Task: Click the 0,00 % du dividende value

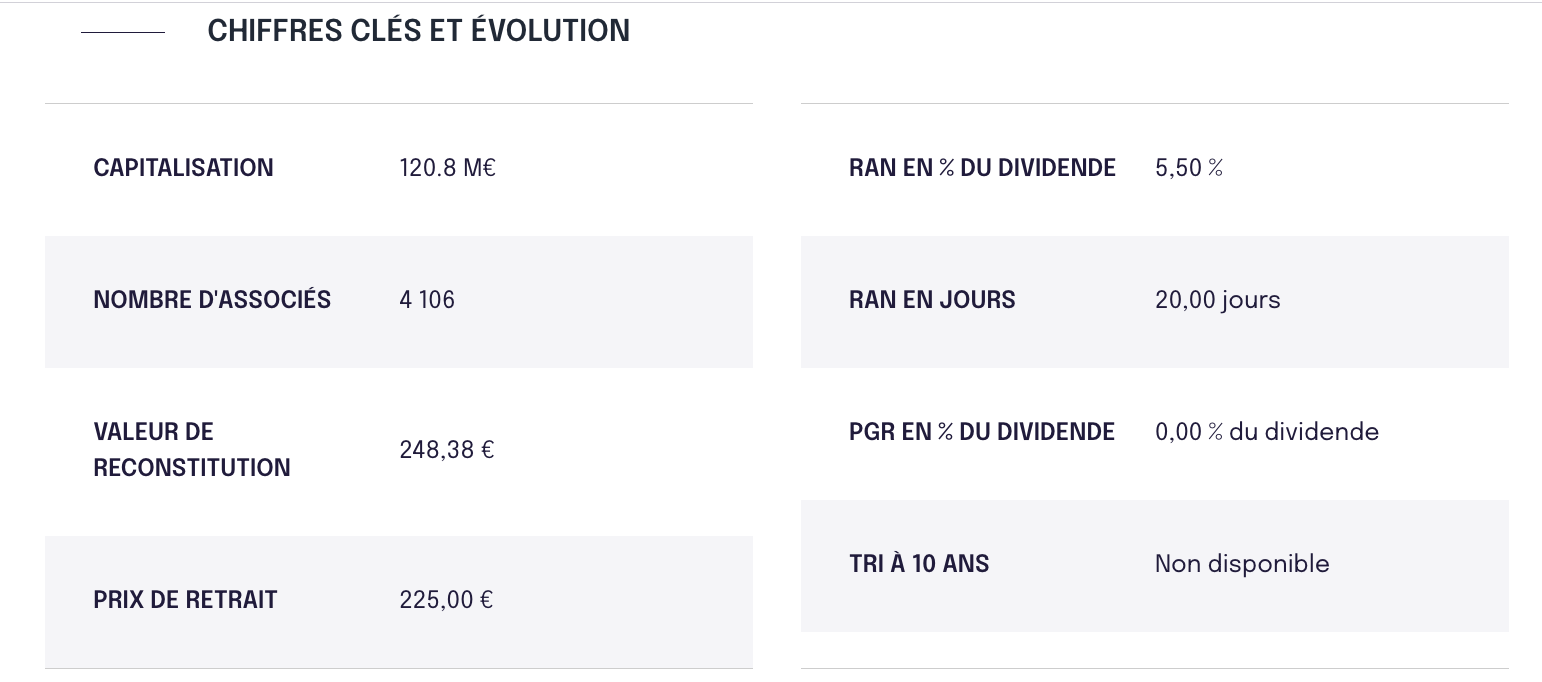Action: (x=1266, y=432)
